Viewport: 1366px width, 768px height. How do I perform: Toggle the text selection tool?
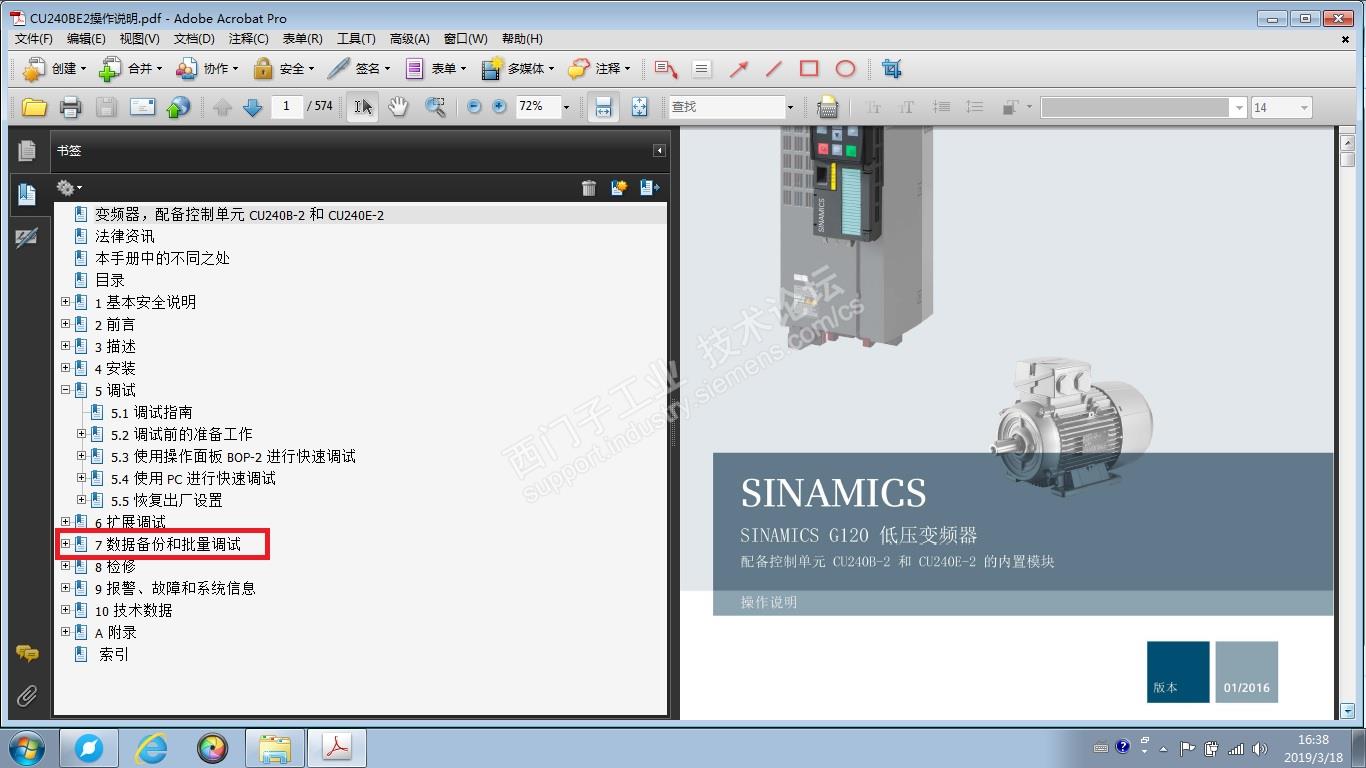tap(363, 107)
